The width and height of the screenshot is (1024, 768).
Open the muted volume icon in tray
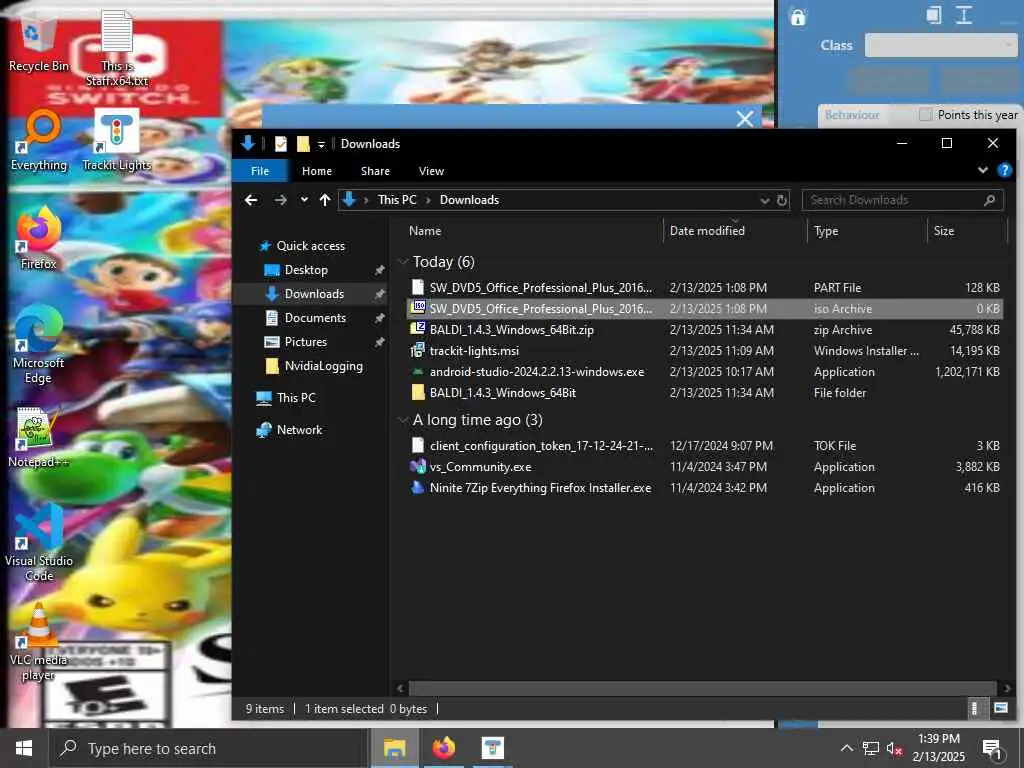(x=894, y=748)
